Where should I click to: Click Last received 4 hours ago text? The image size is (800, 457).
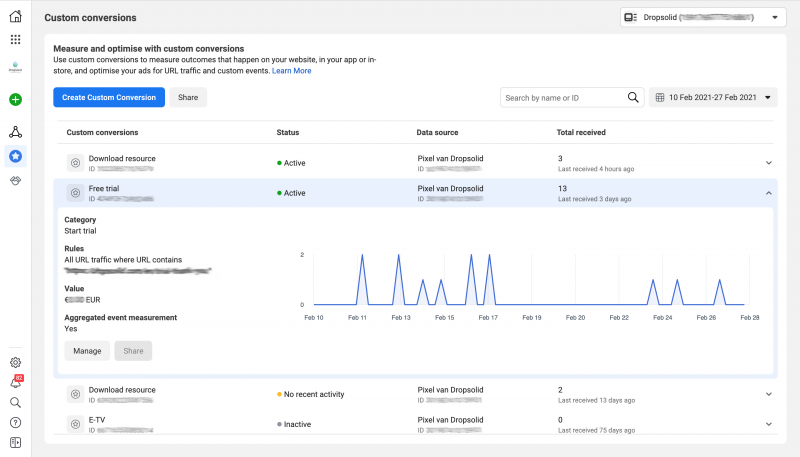[596, 169]
